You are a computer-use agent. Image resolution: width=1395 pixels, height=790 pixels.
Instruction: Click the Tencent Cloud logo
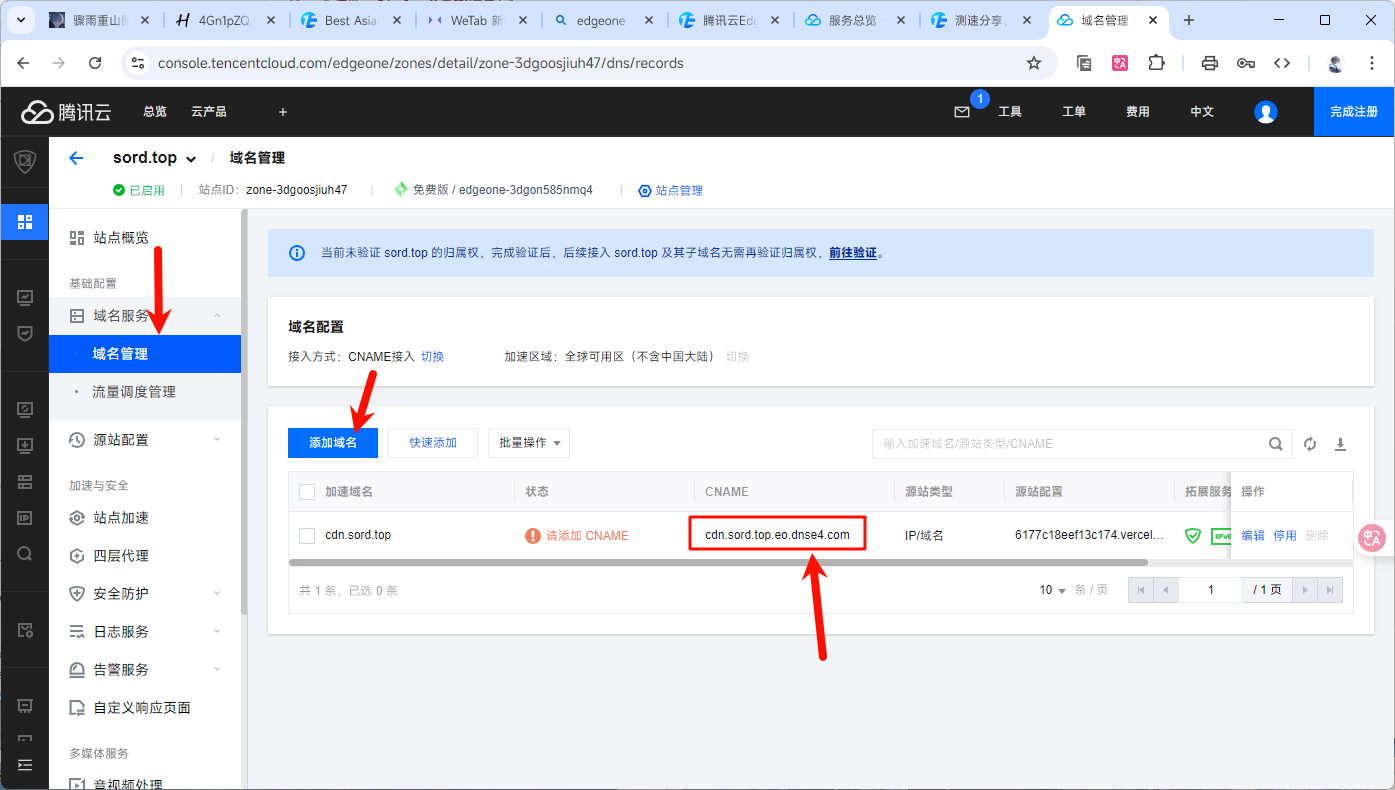(x=66, y=112)
